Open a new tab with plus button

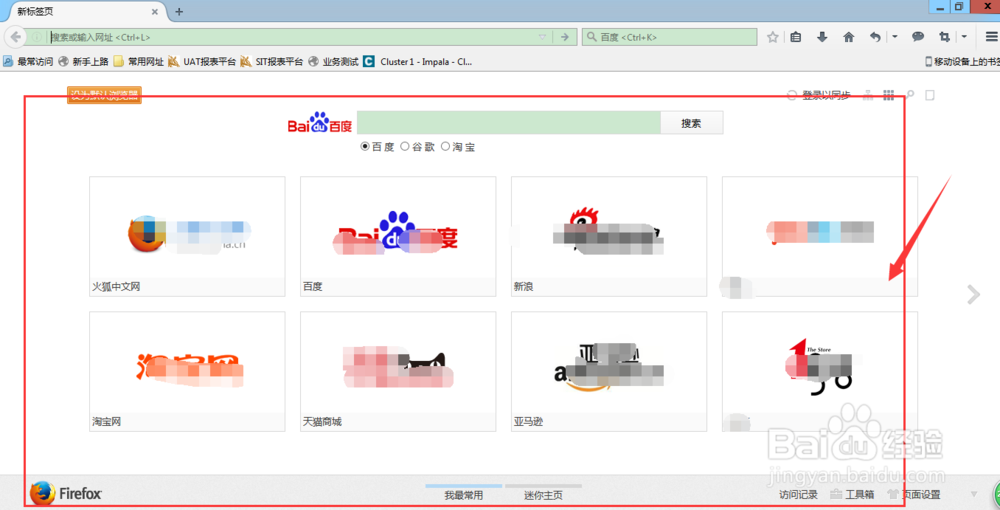(179, 11)
